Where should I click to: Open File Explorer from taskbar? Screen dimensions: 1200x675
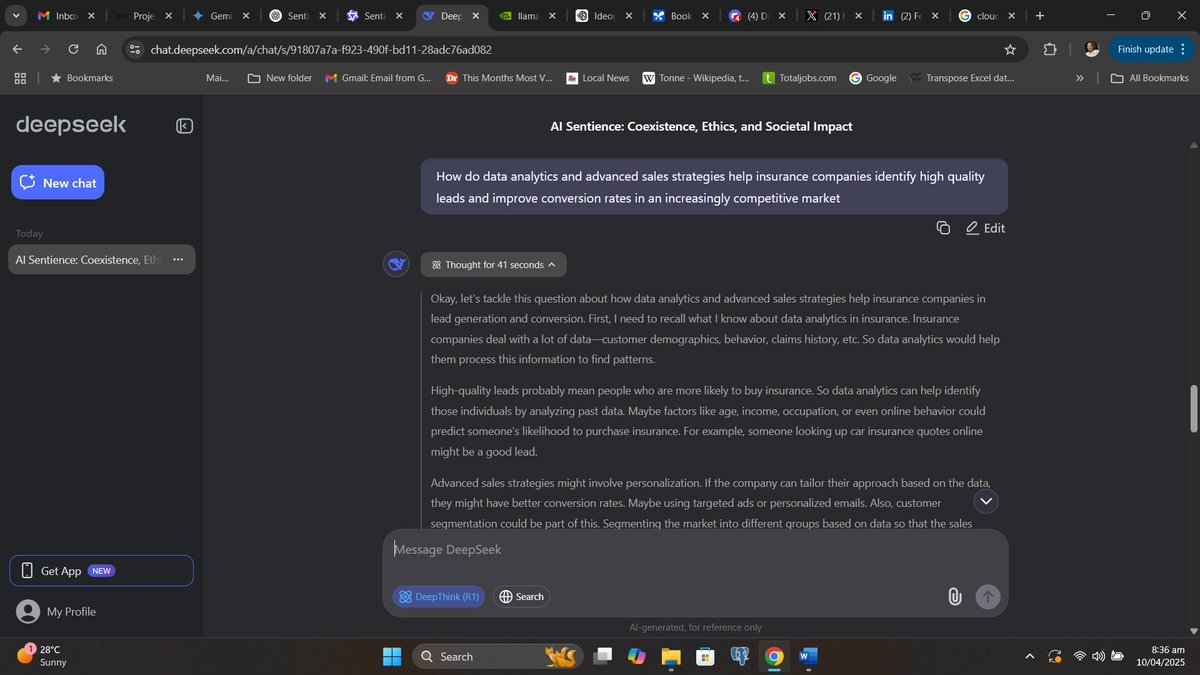coord(671,656)
